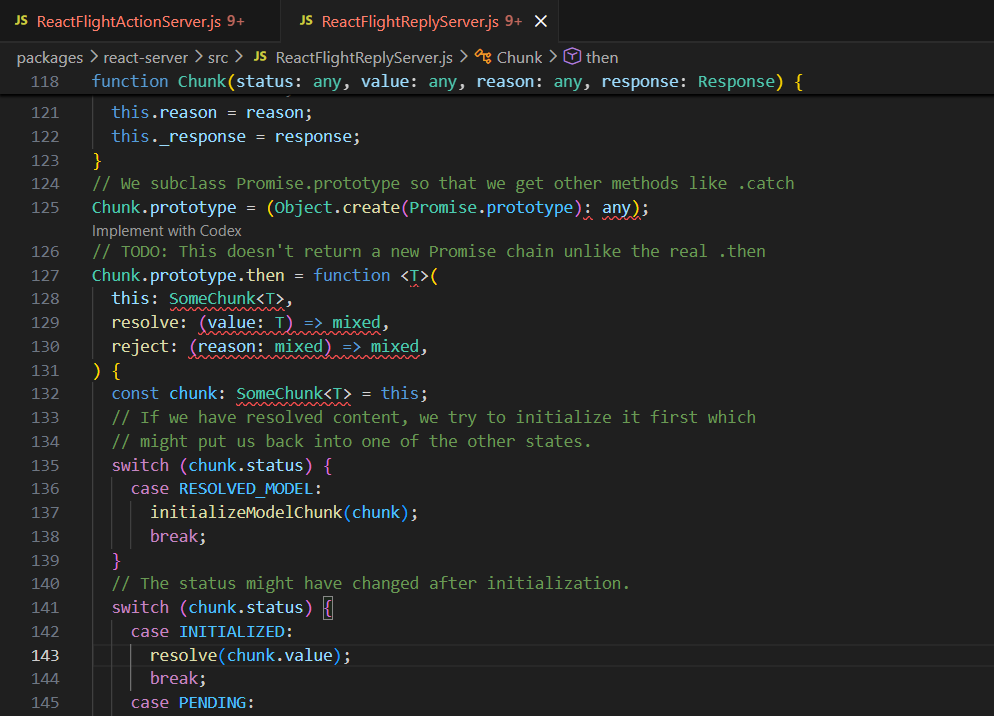This screenshot has width=994, height=716.
Task: Click the JS icon on ReactFlightActionServer.js tab
Action: point(21,21)
